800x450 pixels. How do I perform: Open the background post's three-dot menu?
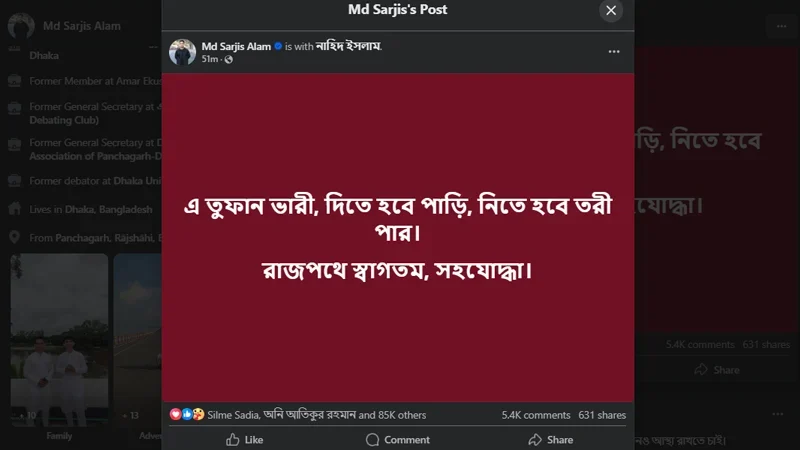click(x=781, y=26)
